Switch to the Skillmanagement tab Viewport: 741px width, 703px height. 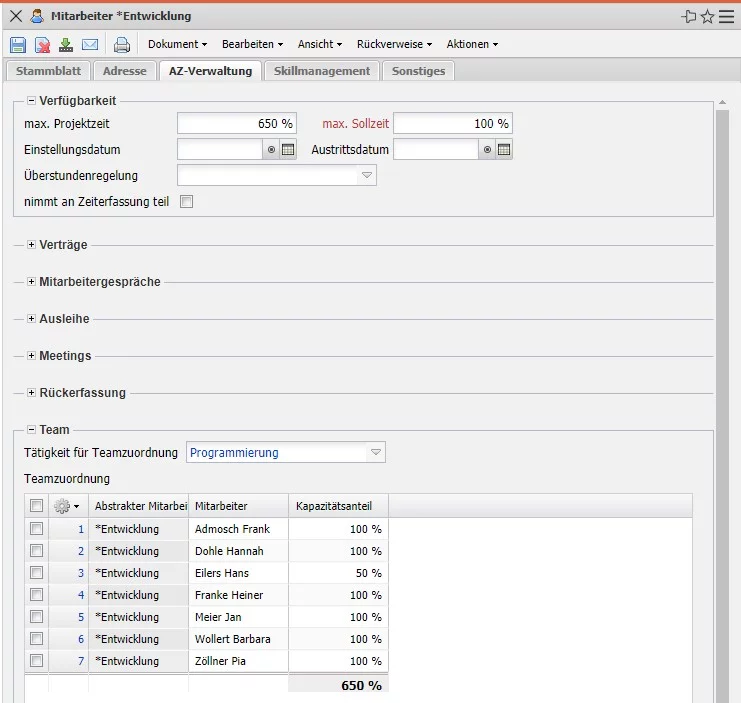coord(322,71)
